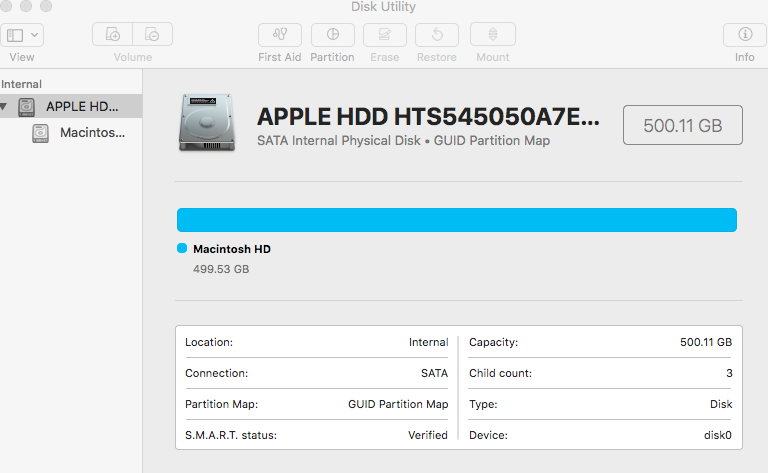
Task: Click the blue Macintosh HD usage bar
Action: [x=456, y=220]
